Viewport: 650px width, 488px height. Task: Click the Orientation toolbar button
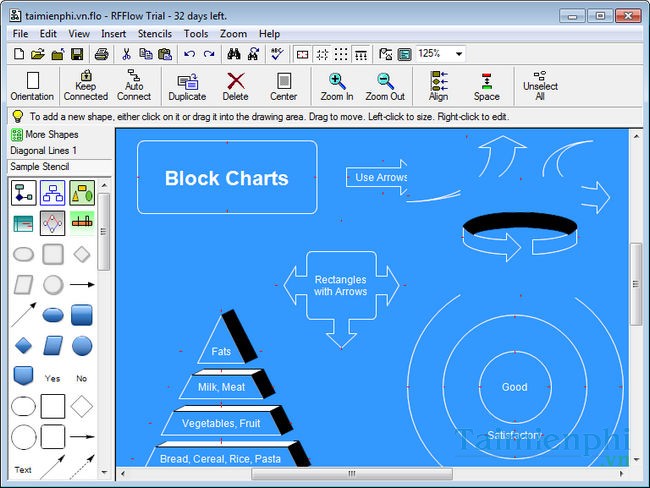click(x=33, y=86)
